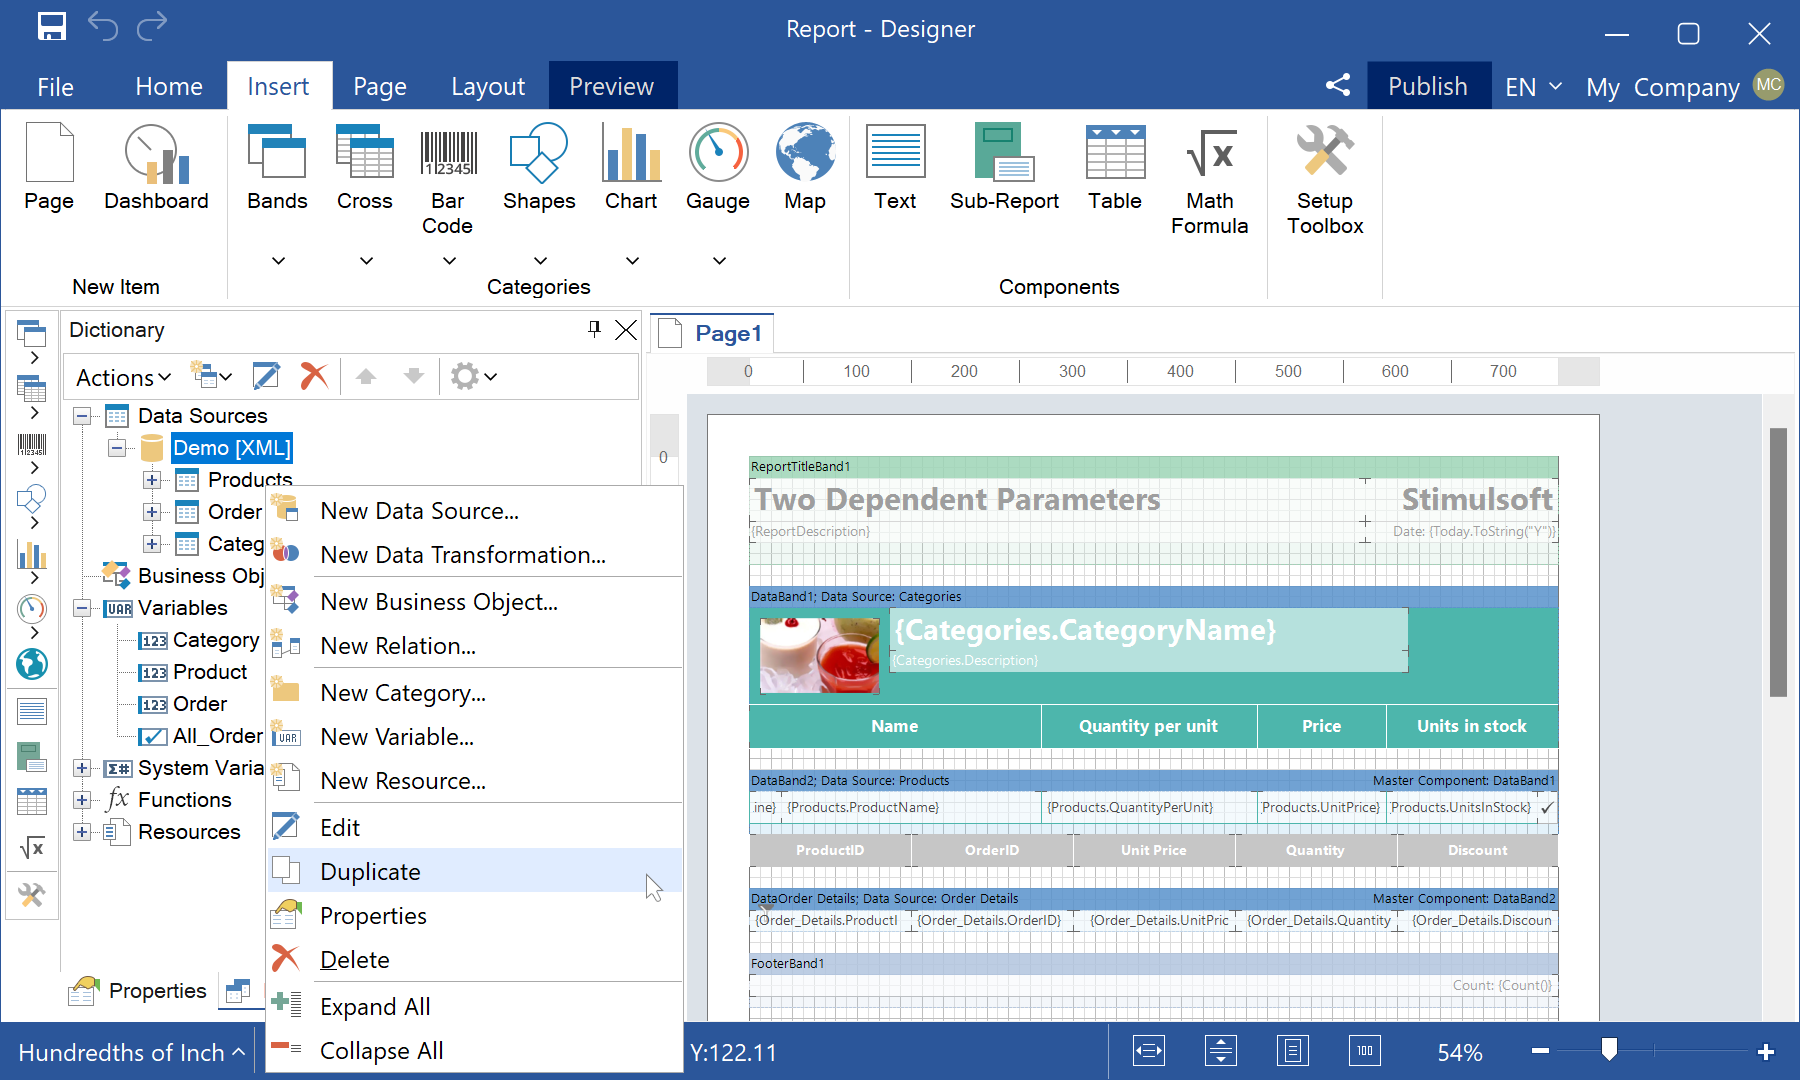Insert a new Page item
The width and height of the screenshot is (1800, 1080).
point(49,167)
